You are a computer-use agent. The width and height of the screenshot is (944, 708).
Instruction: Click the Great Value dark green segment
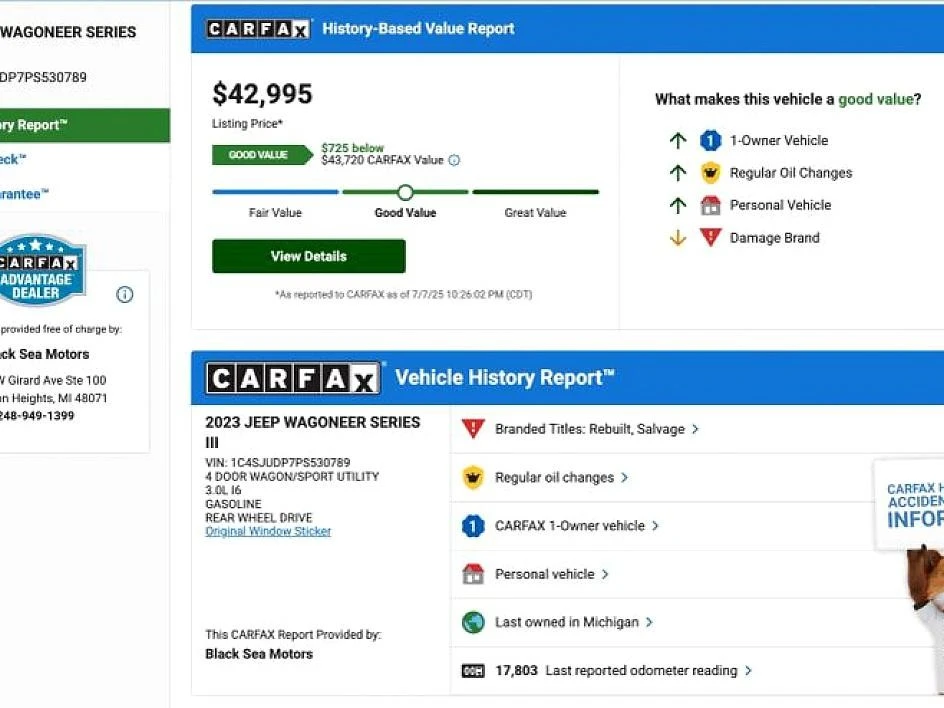tap(536, 192)
